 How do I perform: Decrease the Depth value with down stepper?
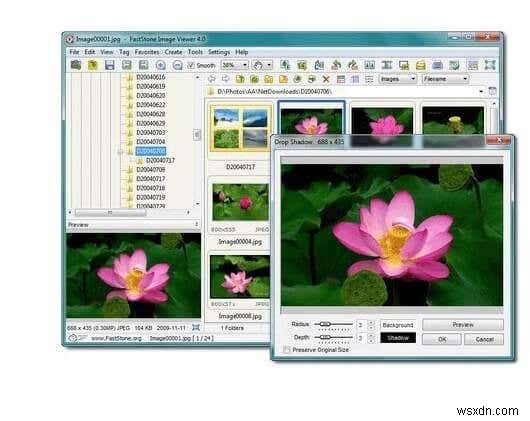coord(371,341)
